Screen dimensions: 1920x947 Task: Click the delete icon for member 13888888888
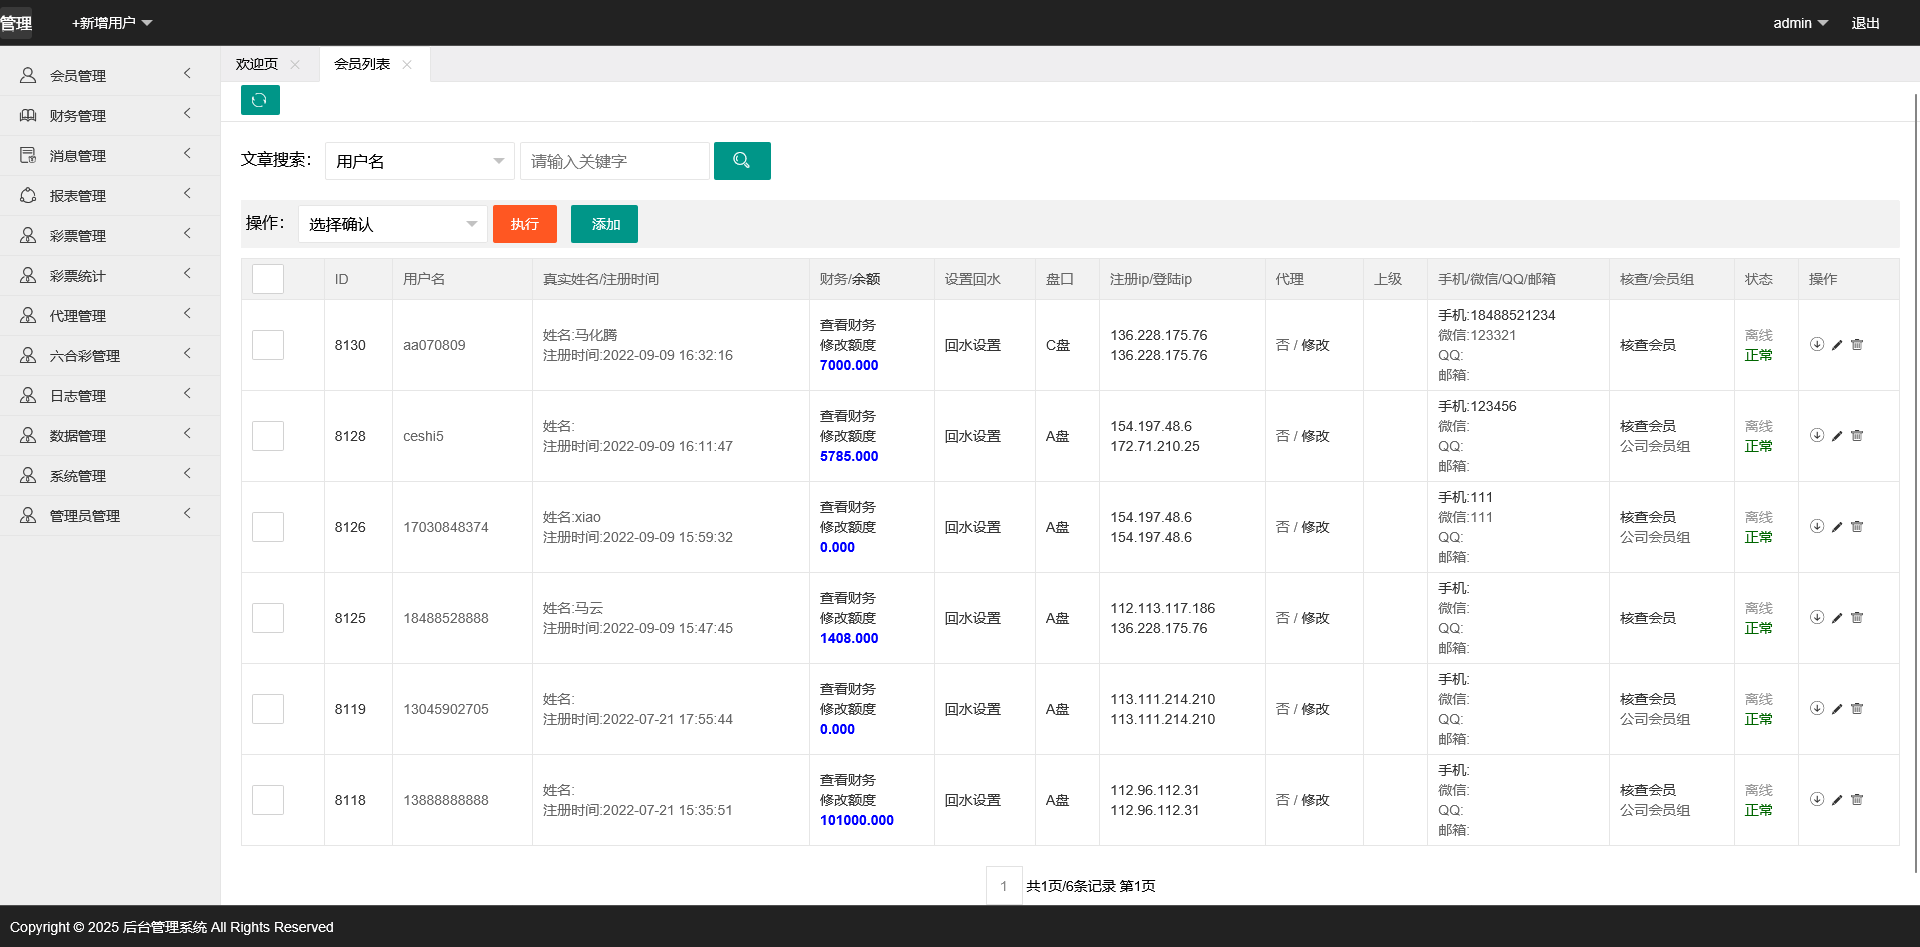coord(1858,799)
